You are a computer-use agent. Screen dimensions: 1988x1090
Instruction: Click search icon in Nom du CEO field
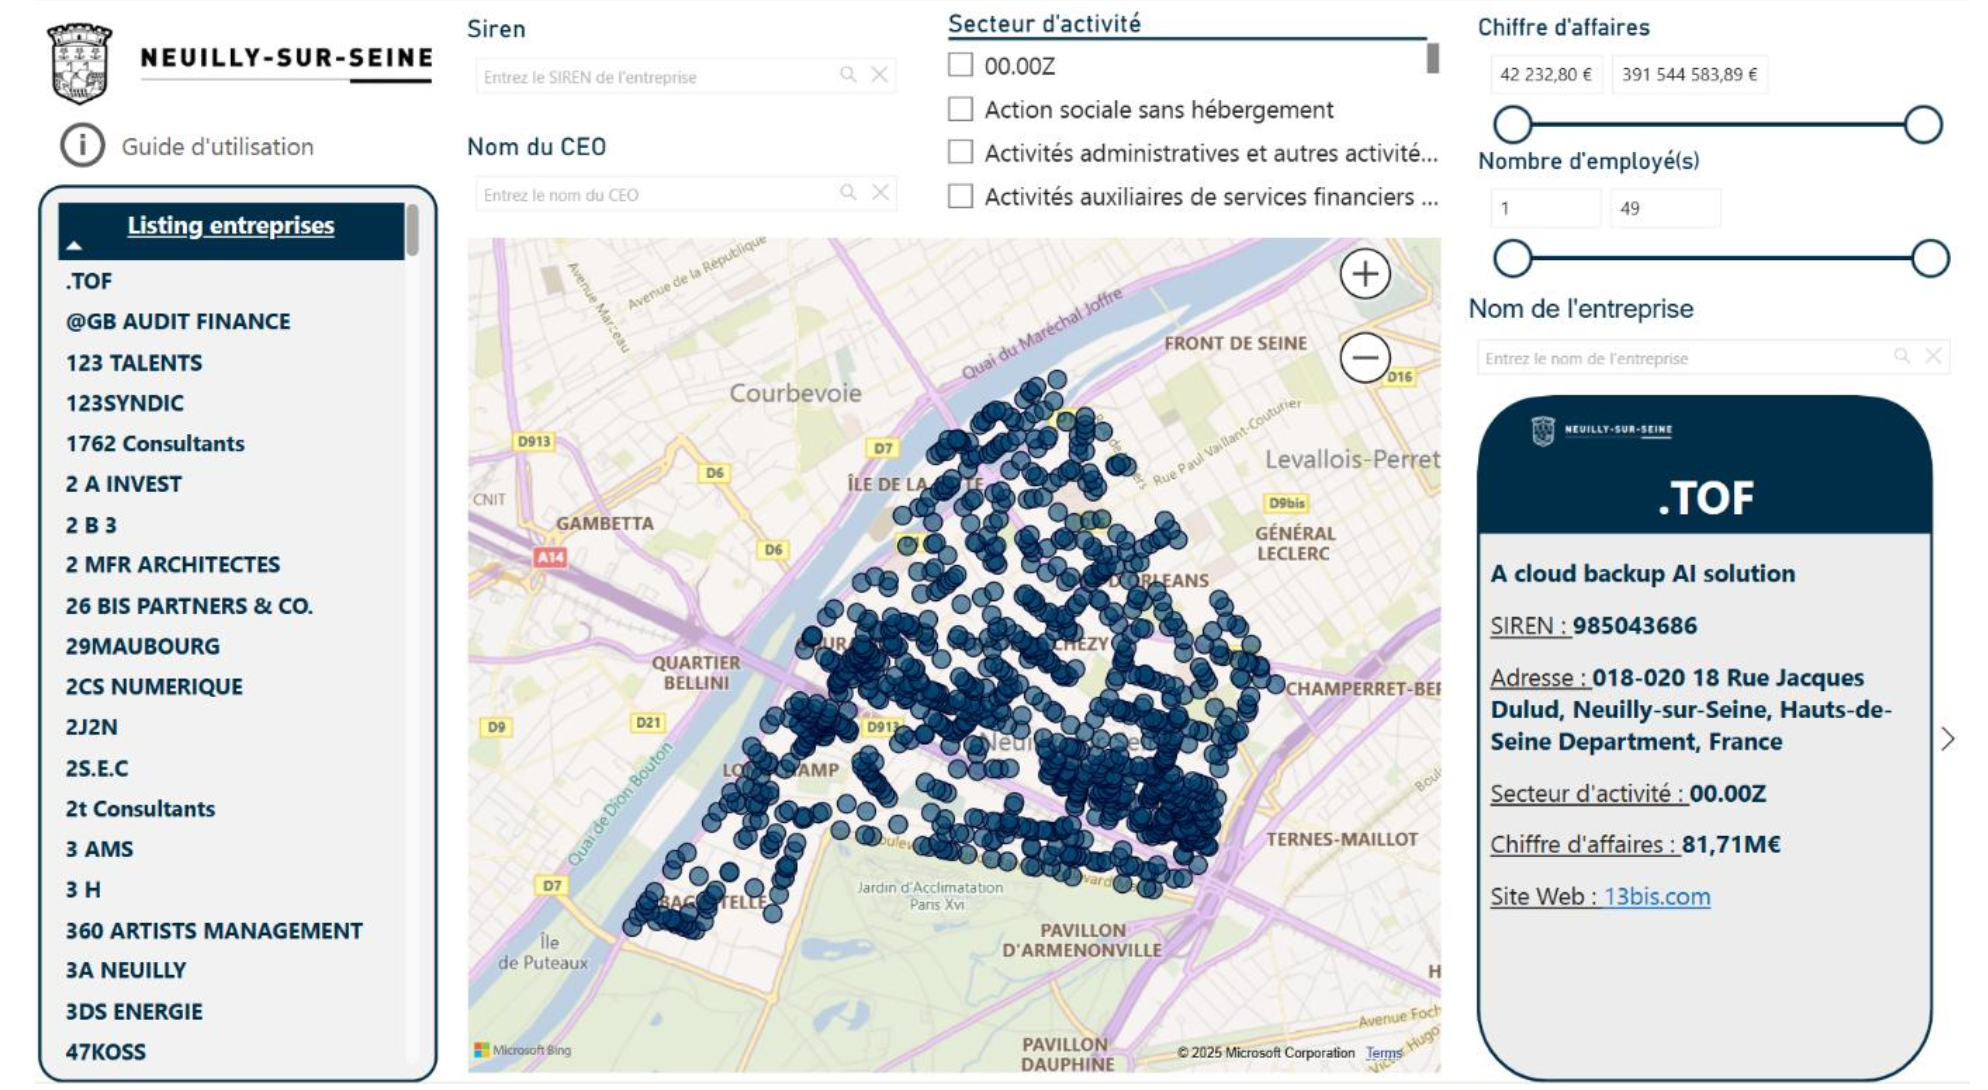pos(848,193)
